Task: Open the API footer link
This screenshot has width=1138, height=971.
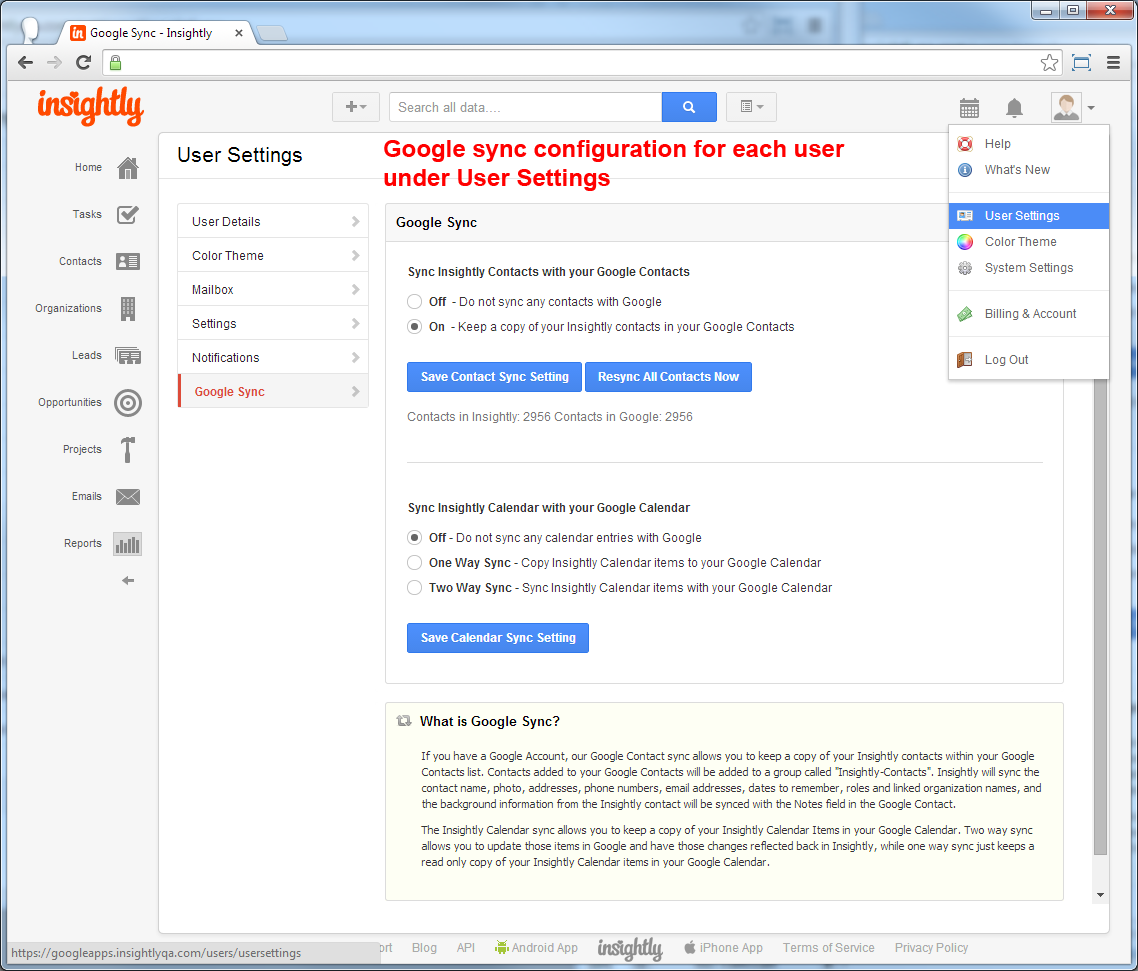Action: click(465, 948)
